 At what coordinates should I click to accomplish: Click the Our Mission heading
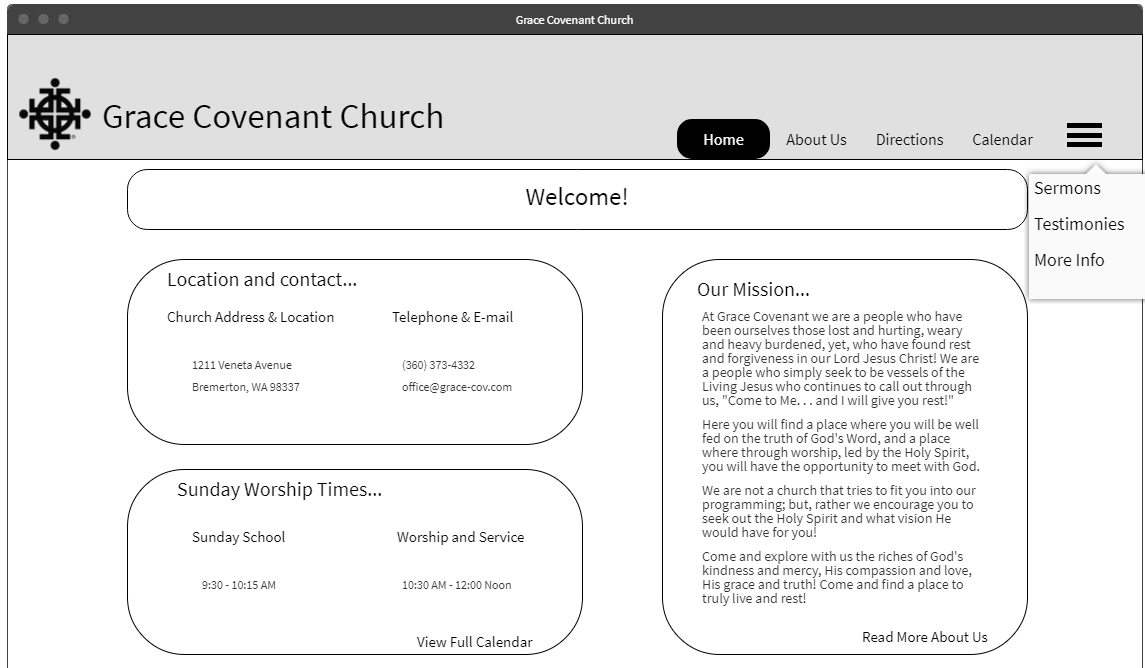click(x=753, y=289)
